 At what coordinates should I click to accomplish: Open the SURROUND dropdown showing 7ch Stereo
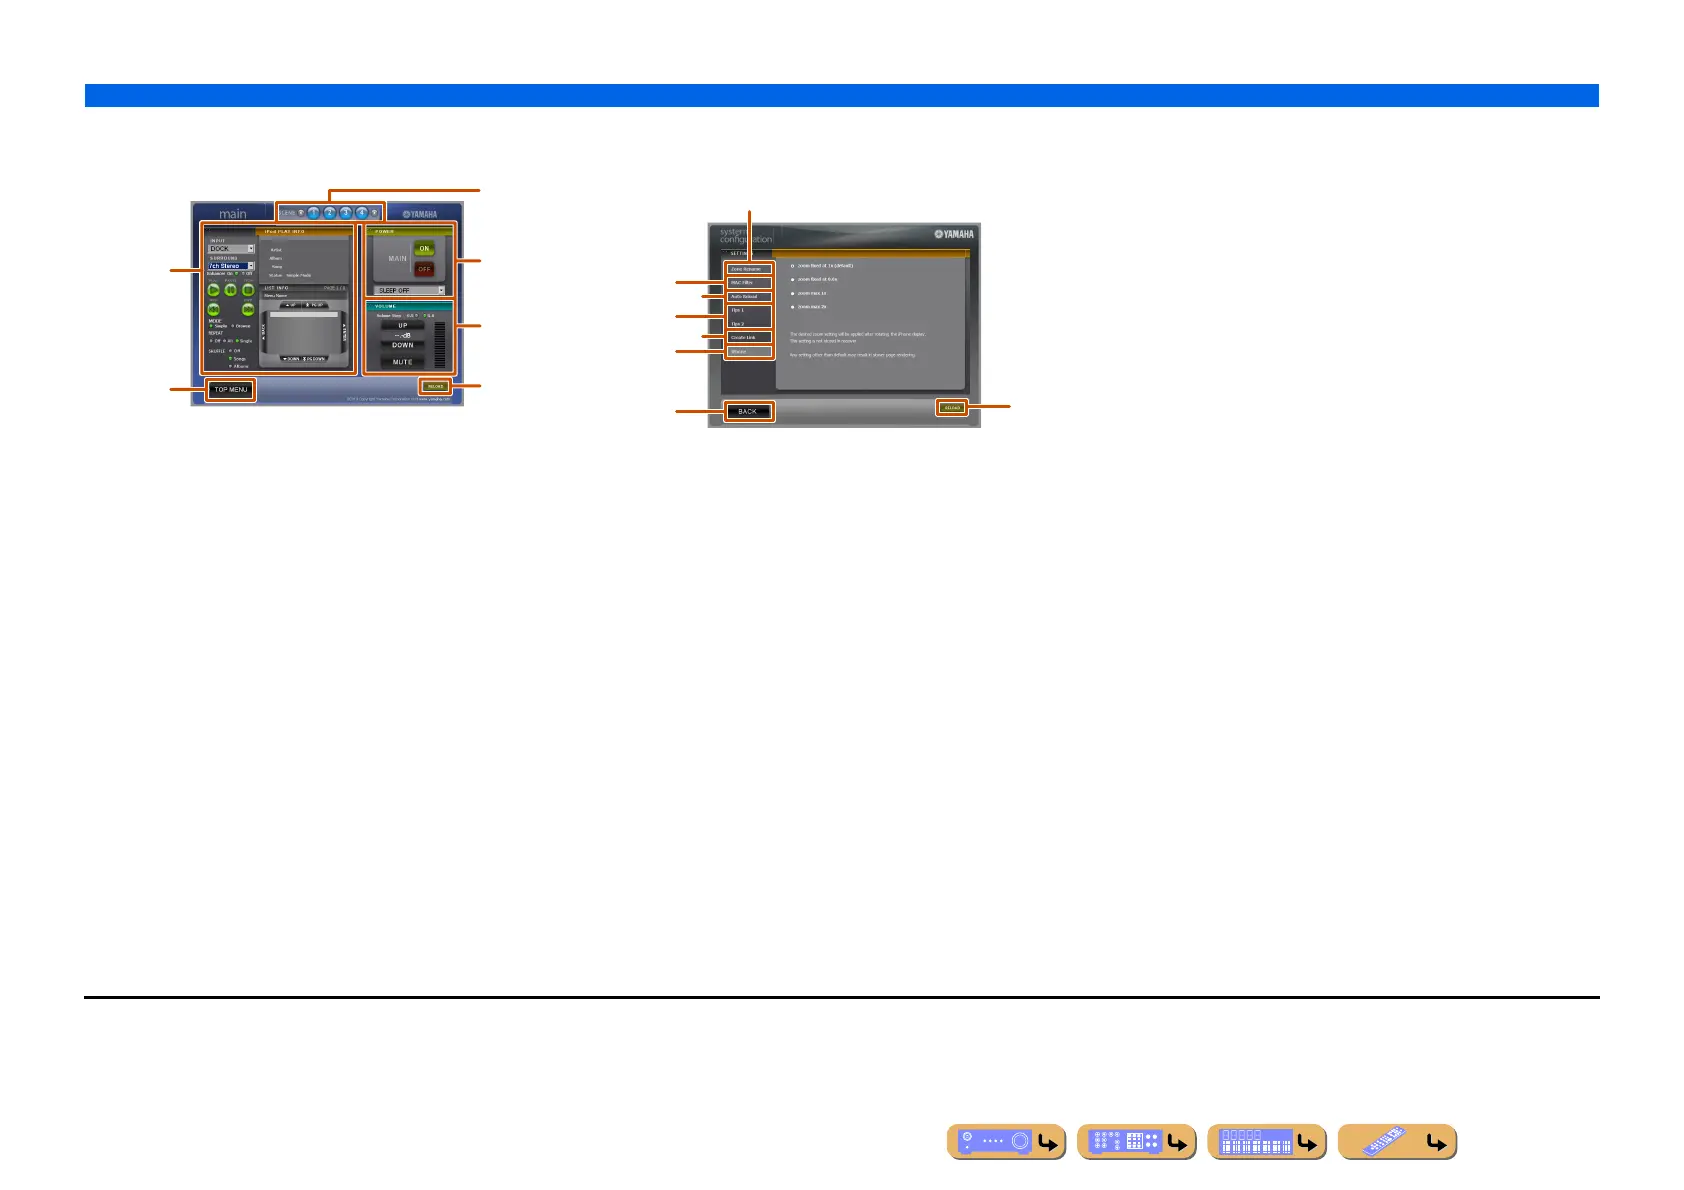(x=231, y=266)
